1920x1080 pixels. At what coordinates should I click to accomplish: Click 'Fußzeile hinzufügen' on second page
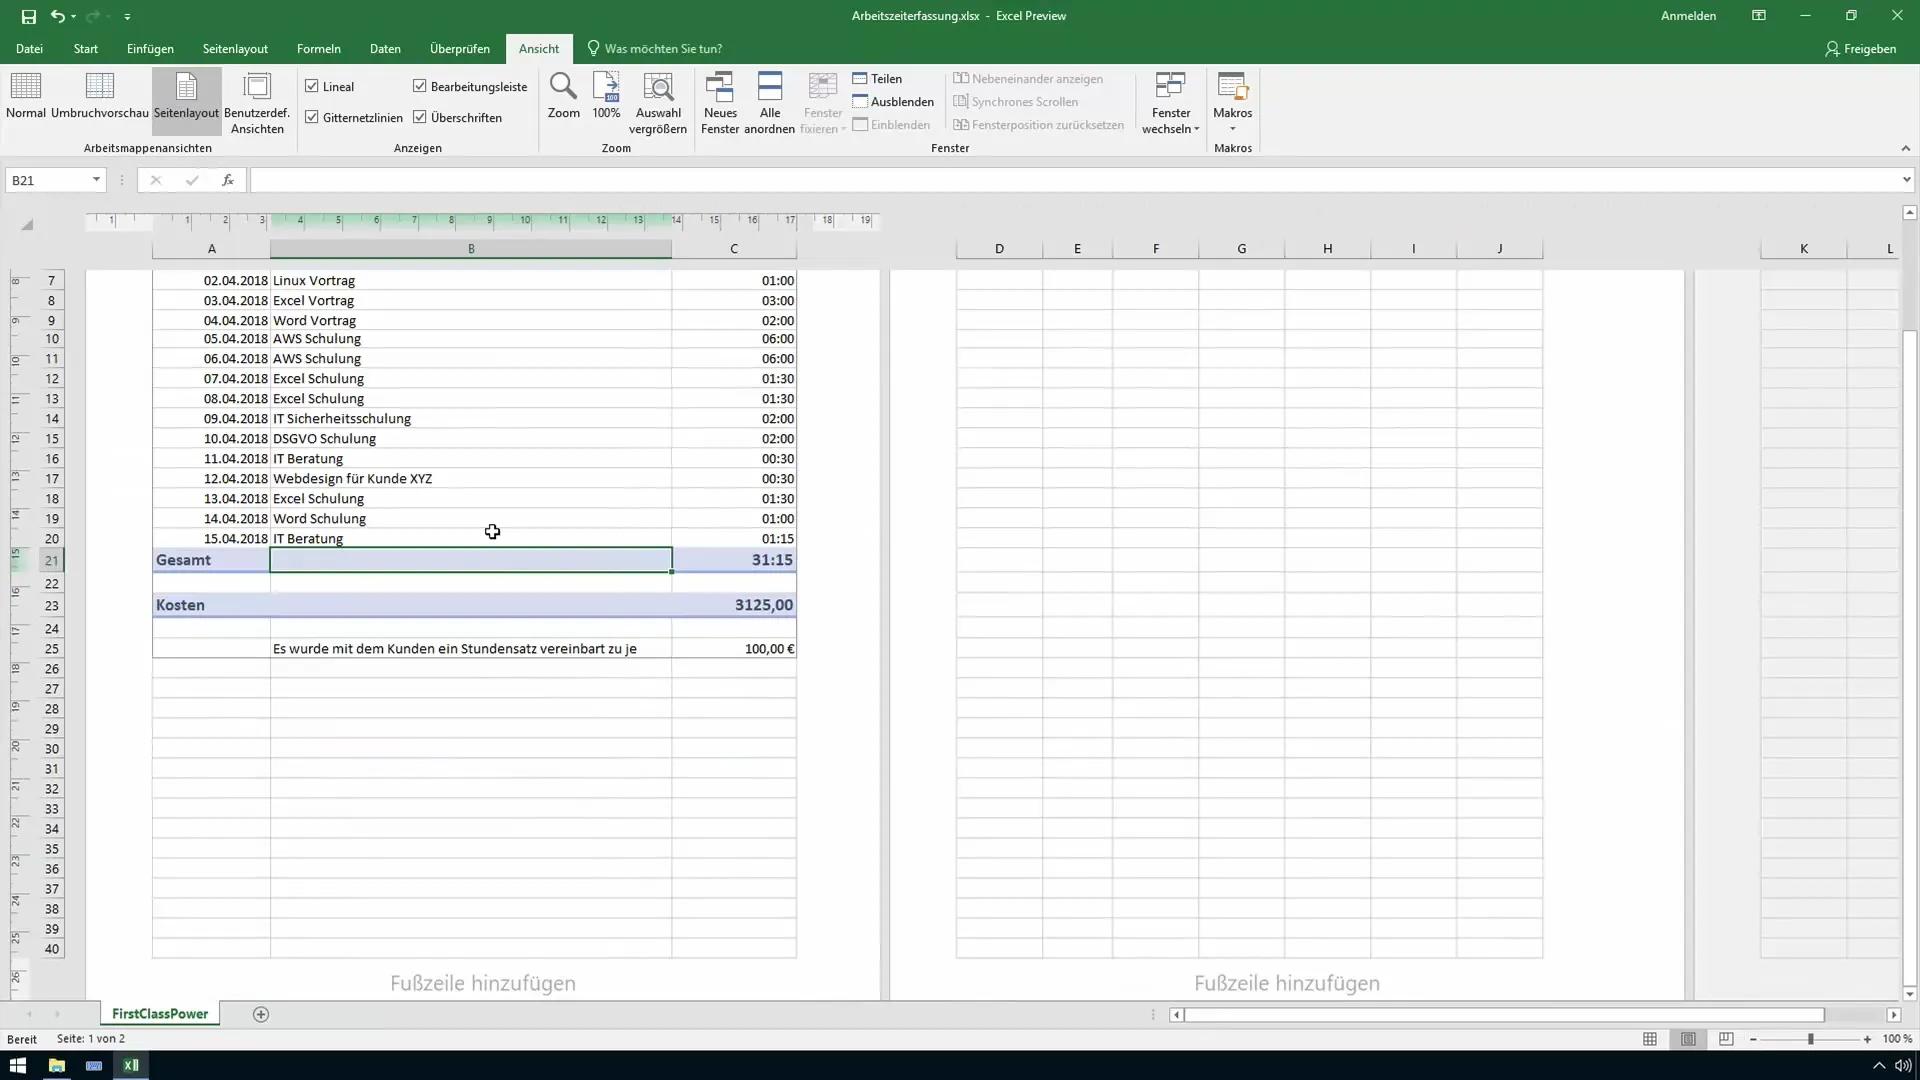click(1287, 984)
